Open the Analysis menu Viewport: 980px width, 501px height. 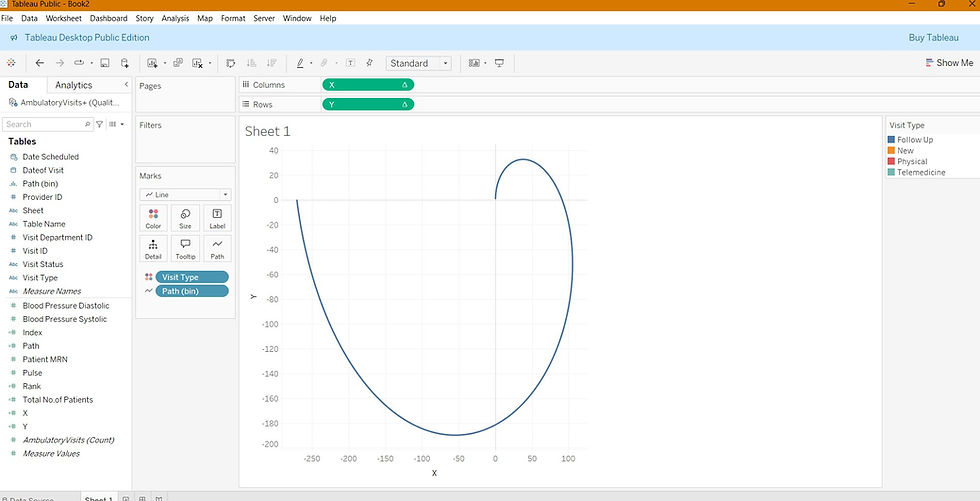tap(175, 18)
